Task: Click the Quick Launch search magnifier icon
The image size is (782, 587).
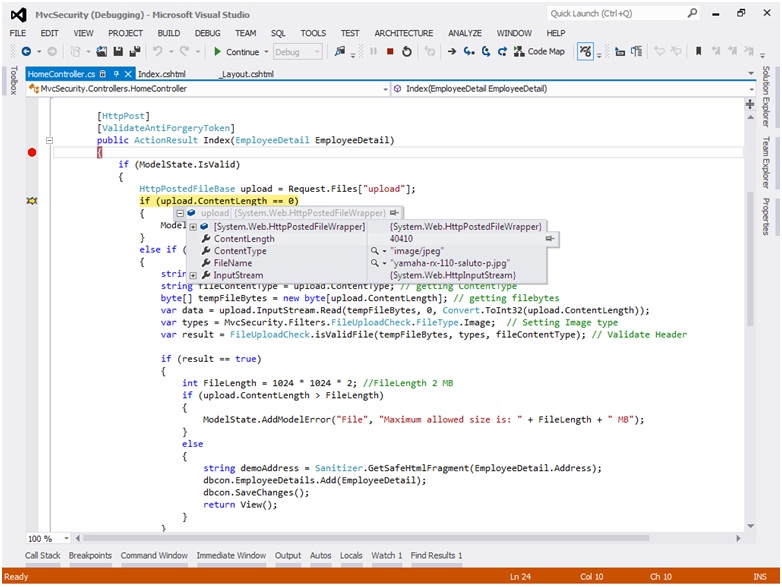Action: [692, 13]
